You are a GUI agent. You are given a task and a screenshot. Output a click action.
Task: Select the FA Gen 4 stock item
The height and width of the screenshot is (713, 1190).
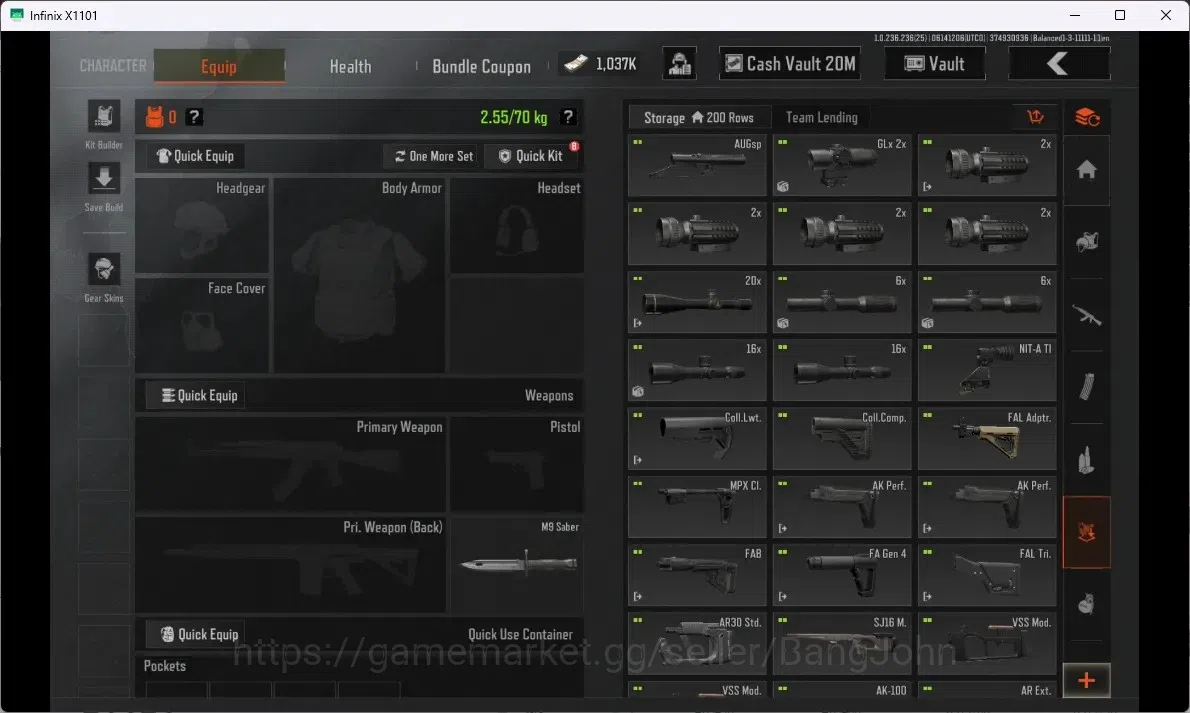(x=842, y=576)
